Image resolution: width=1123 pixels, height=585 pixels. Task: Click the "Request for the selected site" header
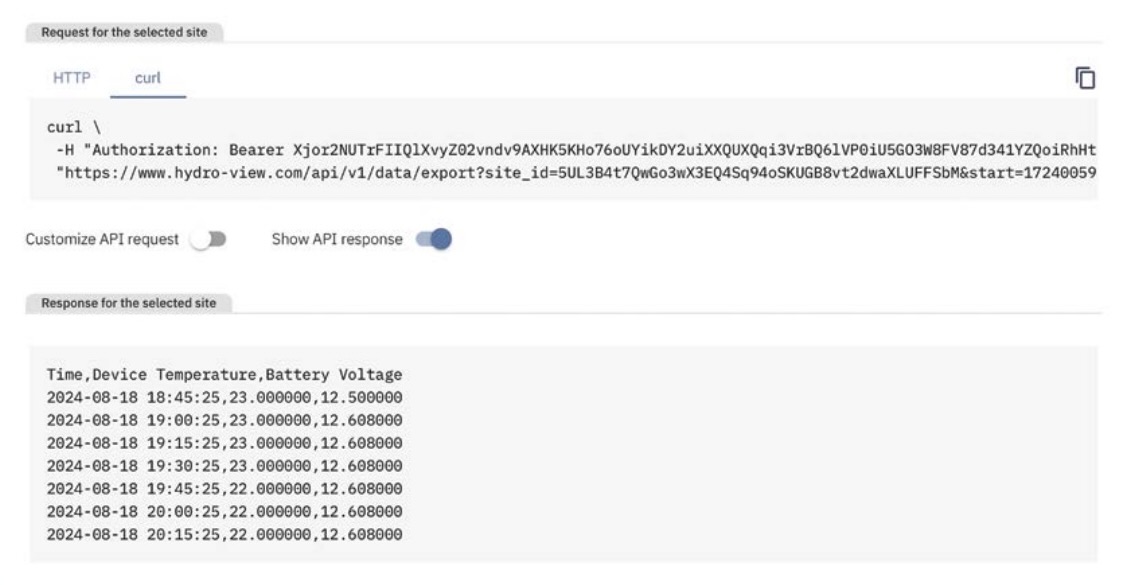pos(125,32)
